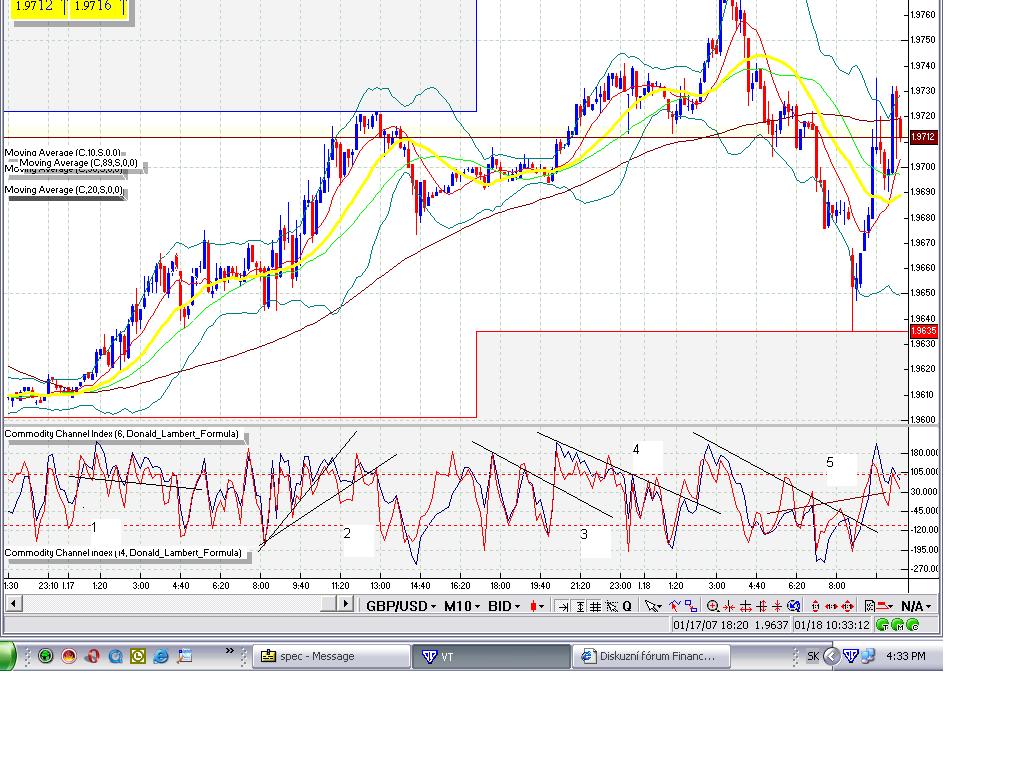This screenshot has height=768, width=1024.
Task: Click the green T status indicator
Action: (x=882, y=625)
